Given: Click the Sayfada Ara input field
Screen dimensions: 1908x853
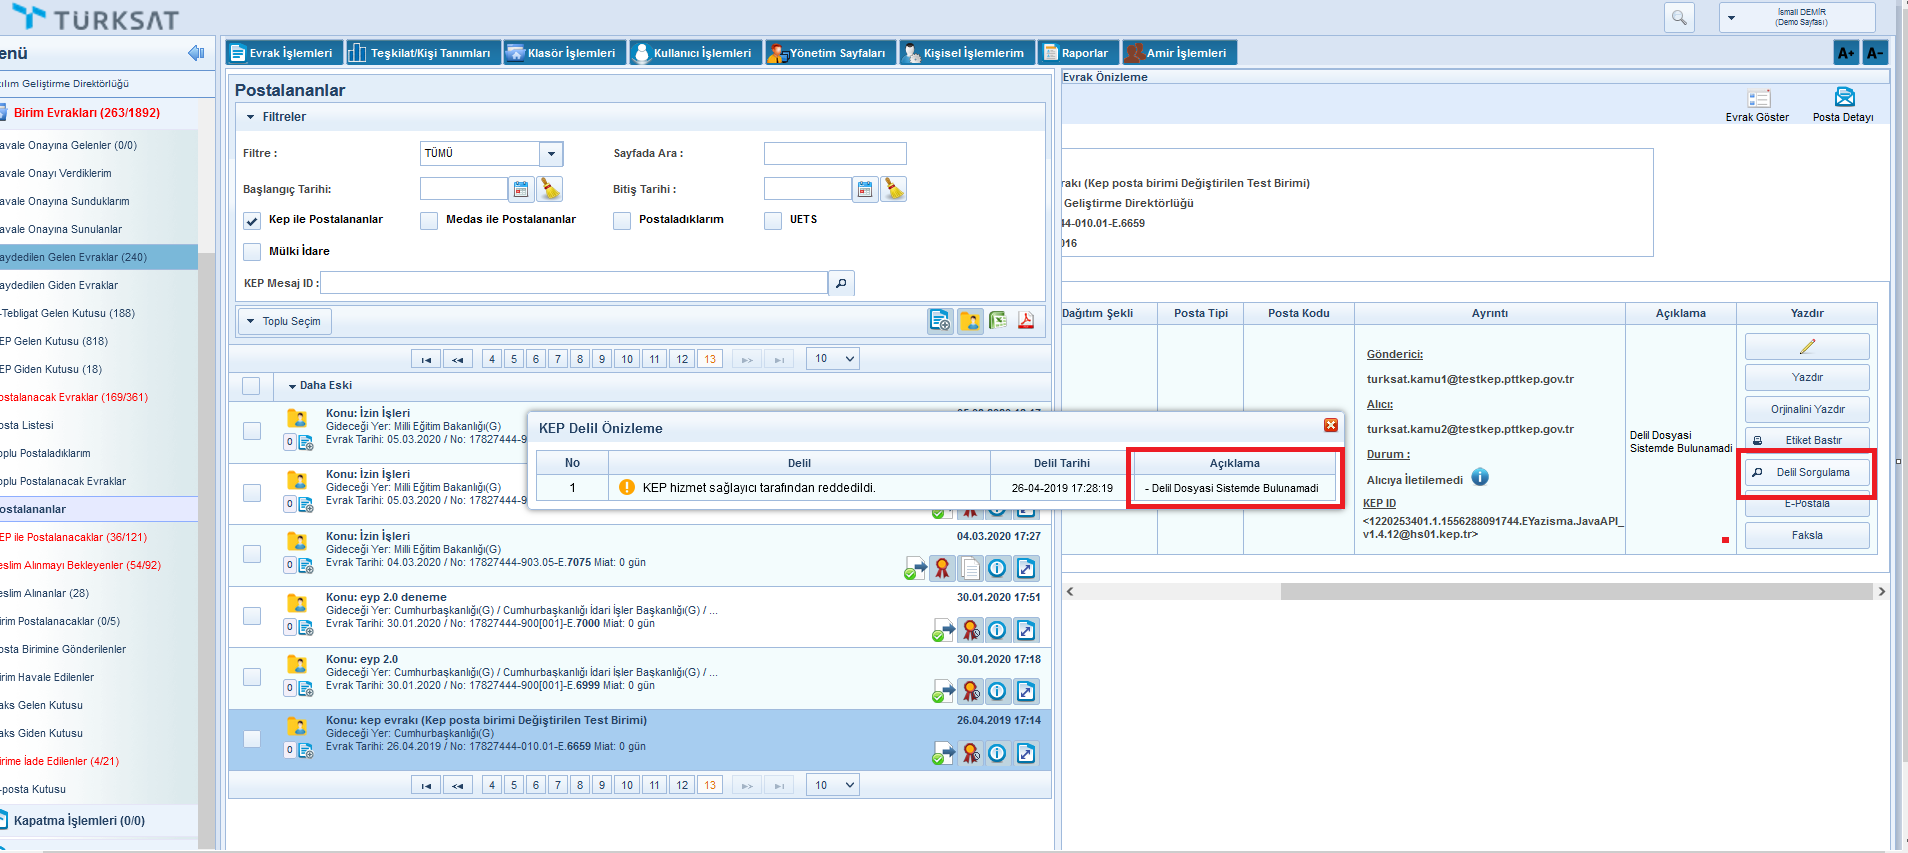Looking at the screenshot, I should coord(835,154).
